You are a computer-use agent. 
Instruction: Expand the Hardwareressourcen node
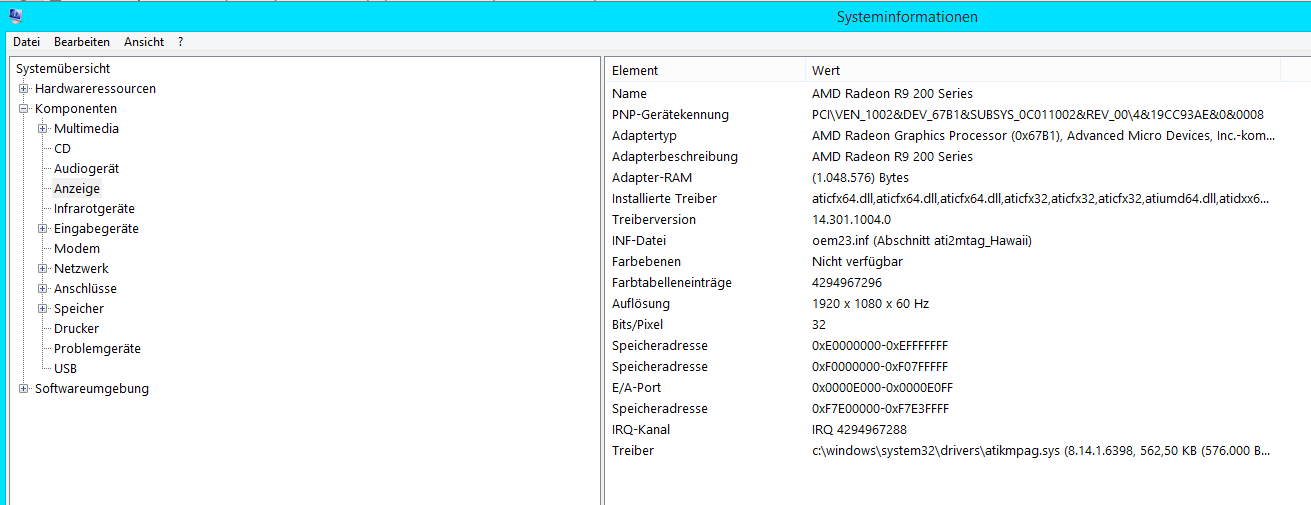pos(24,89)
